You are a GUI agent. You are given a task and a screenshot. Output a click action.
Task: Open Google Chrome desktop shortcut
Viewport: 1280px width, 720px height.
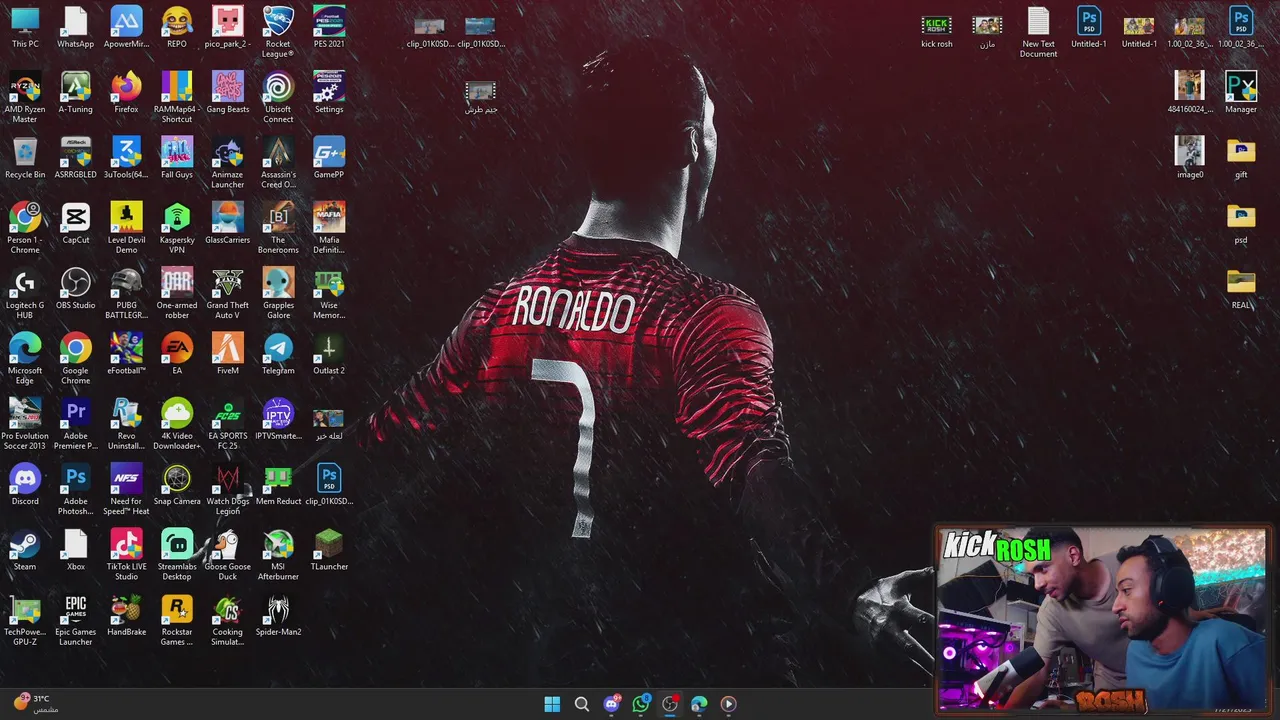(76, 359)
